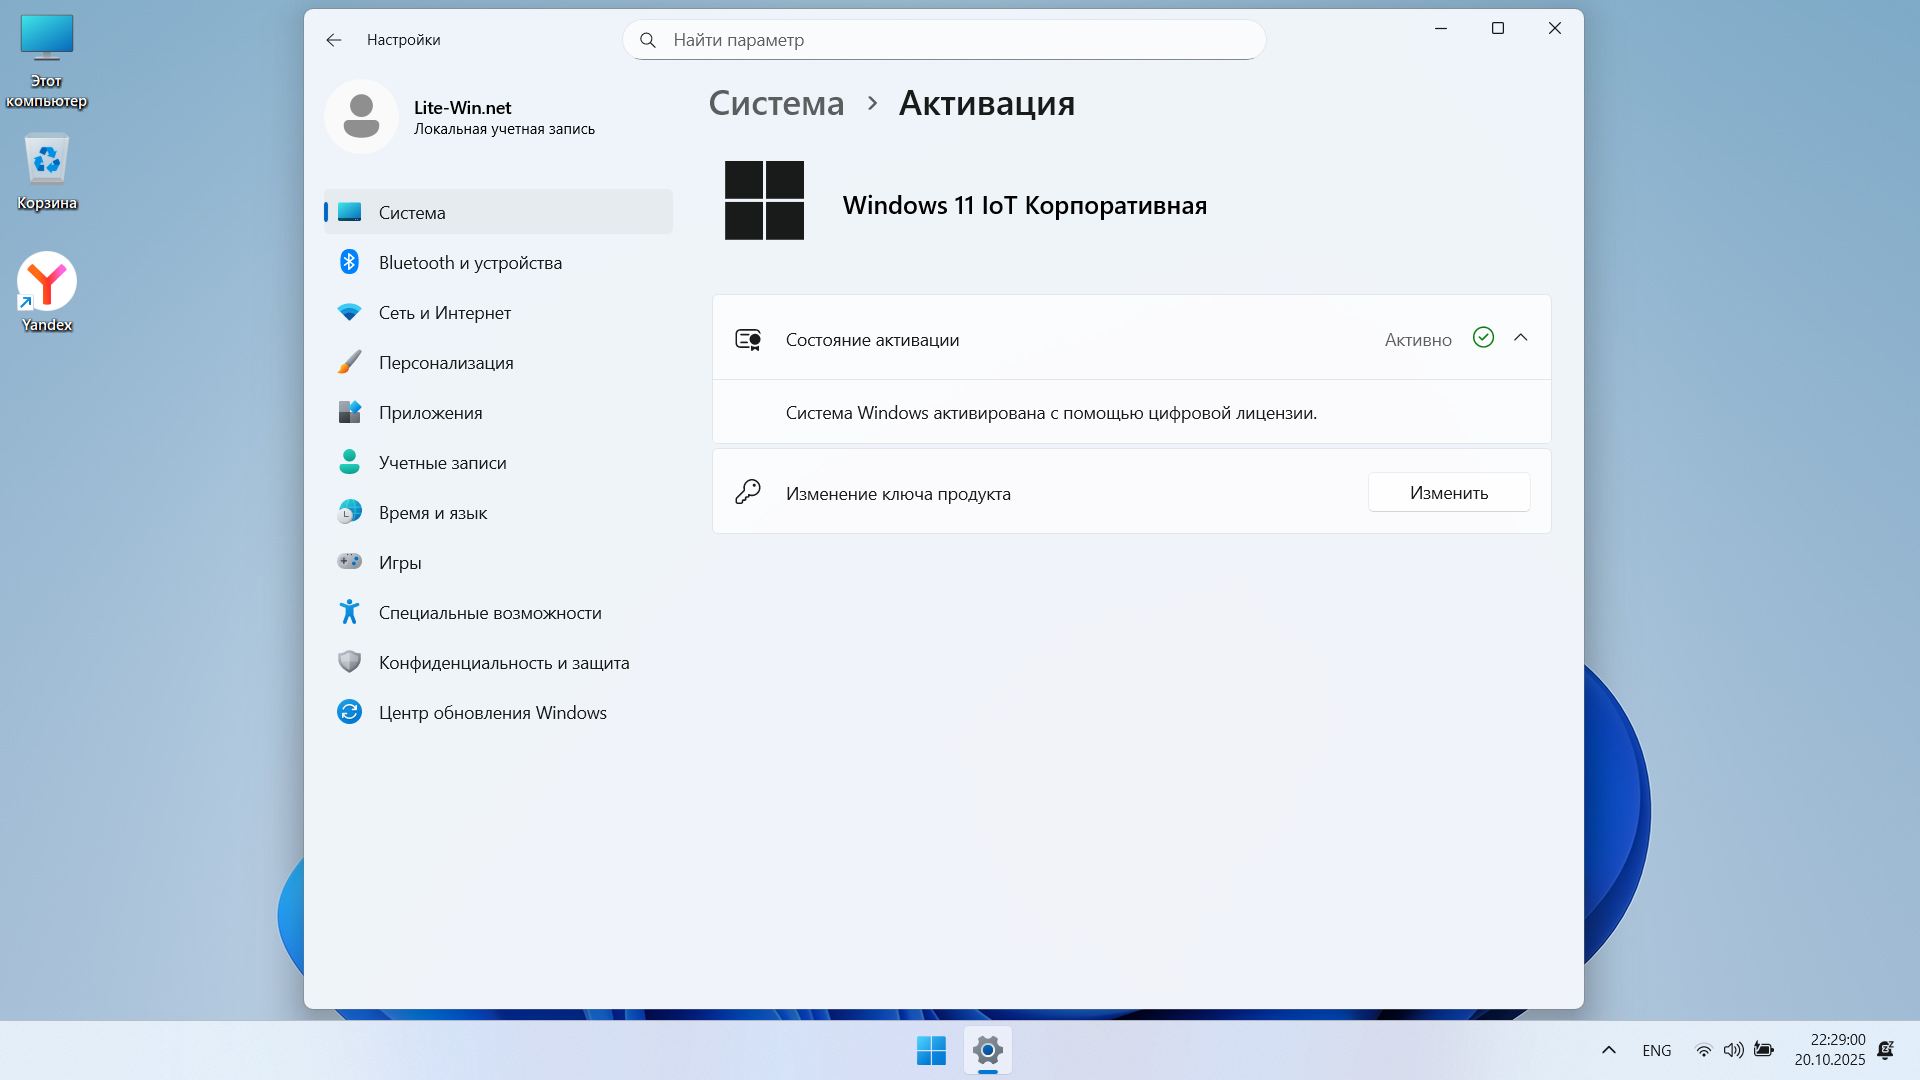
Task: Click the Конфиденциальность и защита shield icon
Action: pos(349,662)
